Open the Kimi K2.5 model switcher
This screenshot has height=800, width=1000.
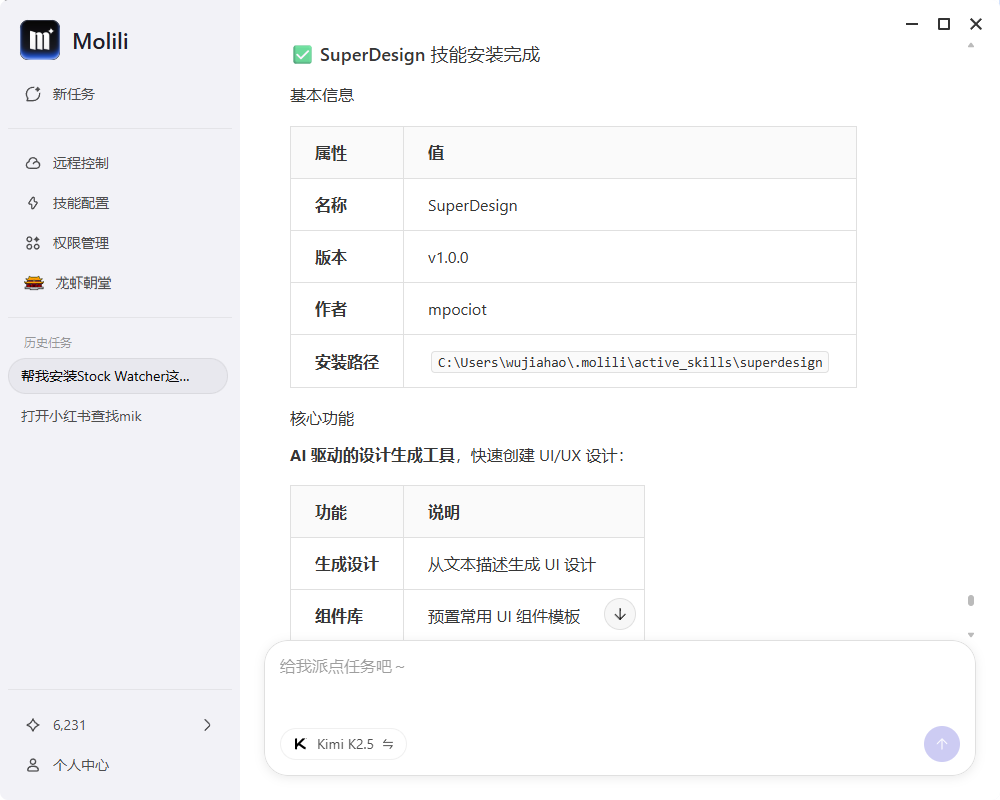click(343, 744)
